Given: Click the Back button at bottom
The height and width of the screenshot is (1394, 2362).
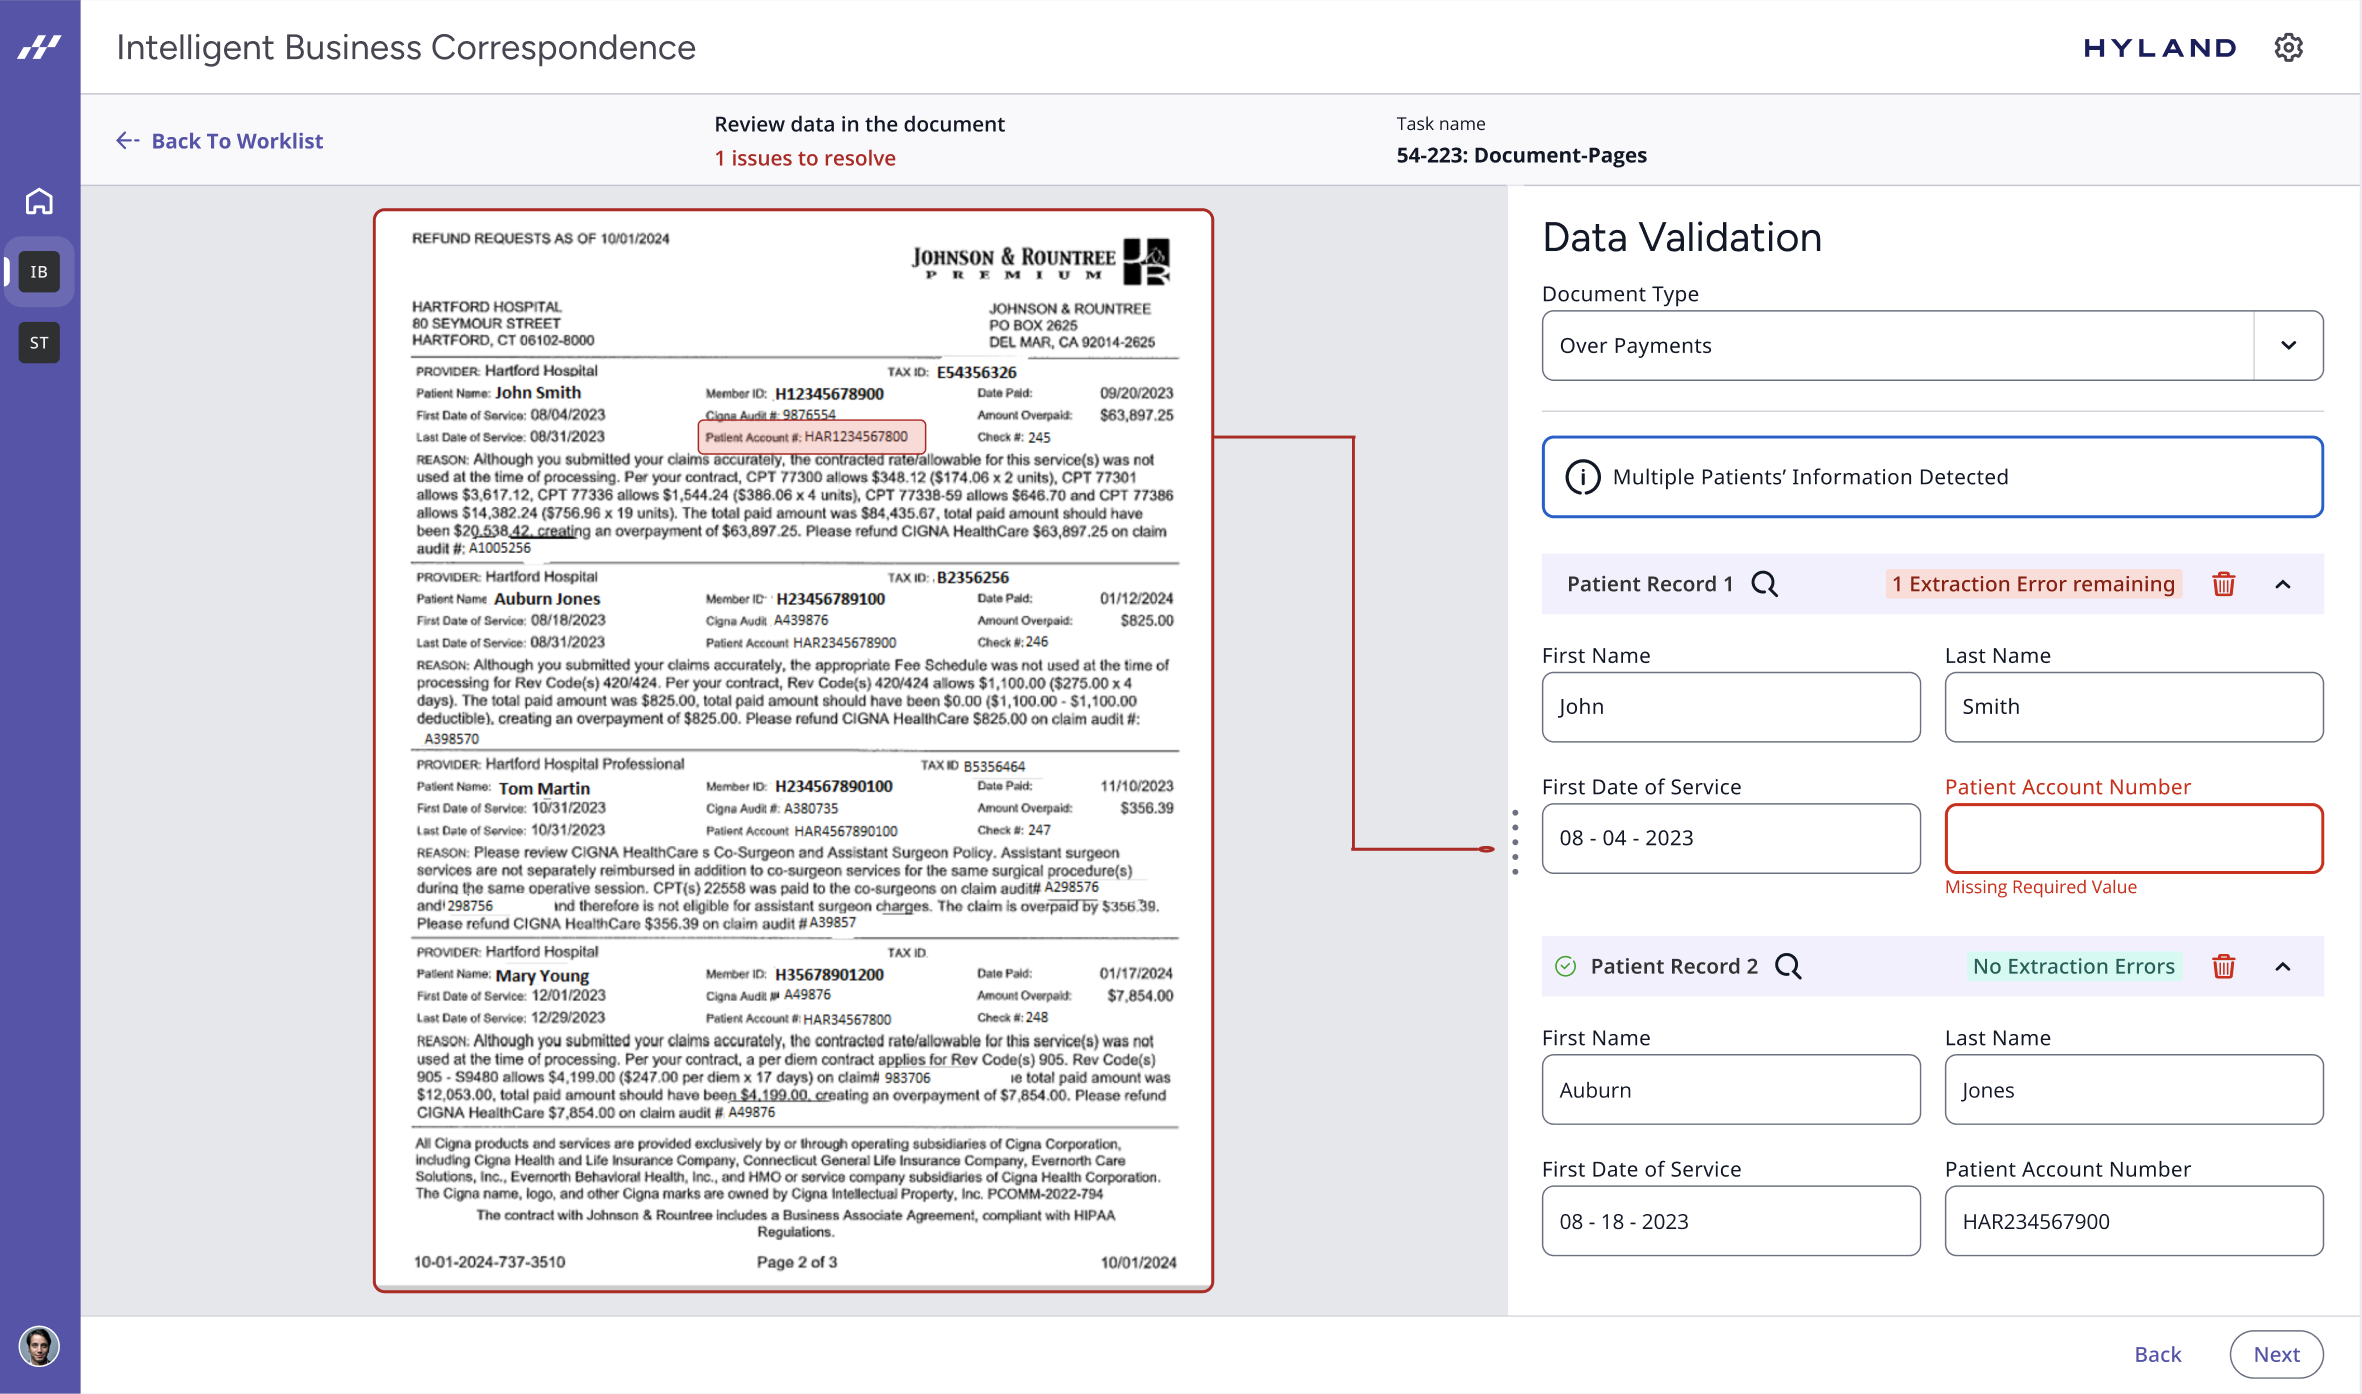Looking at the screenshot, I should click(2157, 1354).
